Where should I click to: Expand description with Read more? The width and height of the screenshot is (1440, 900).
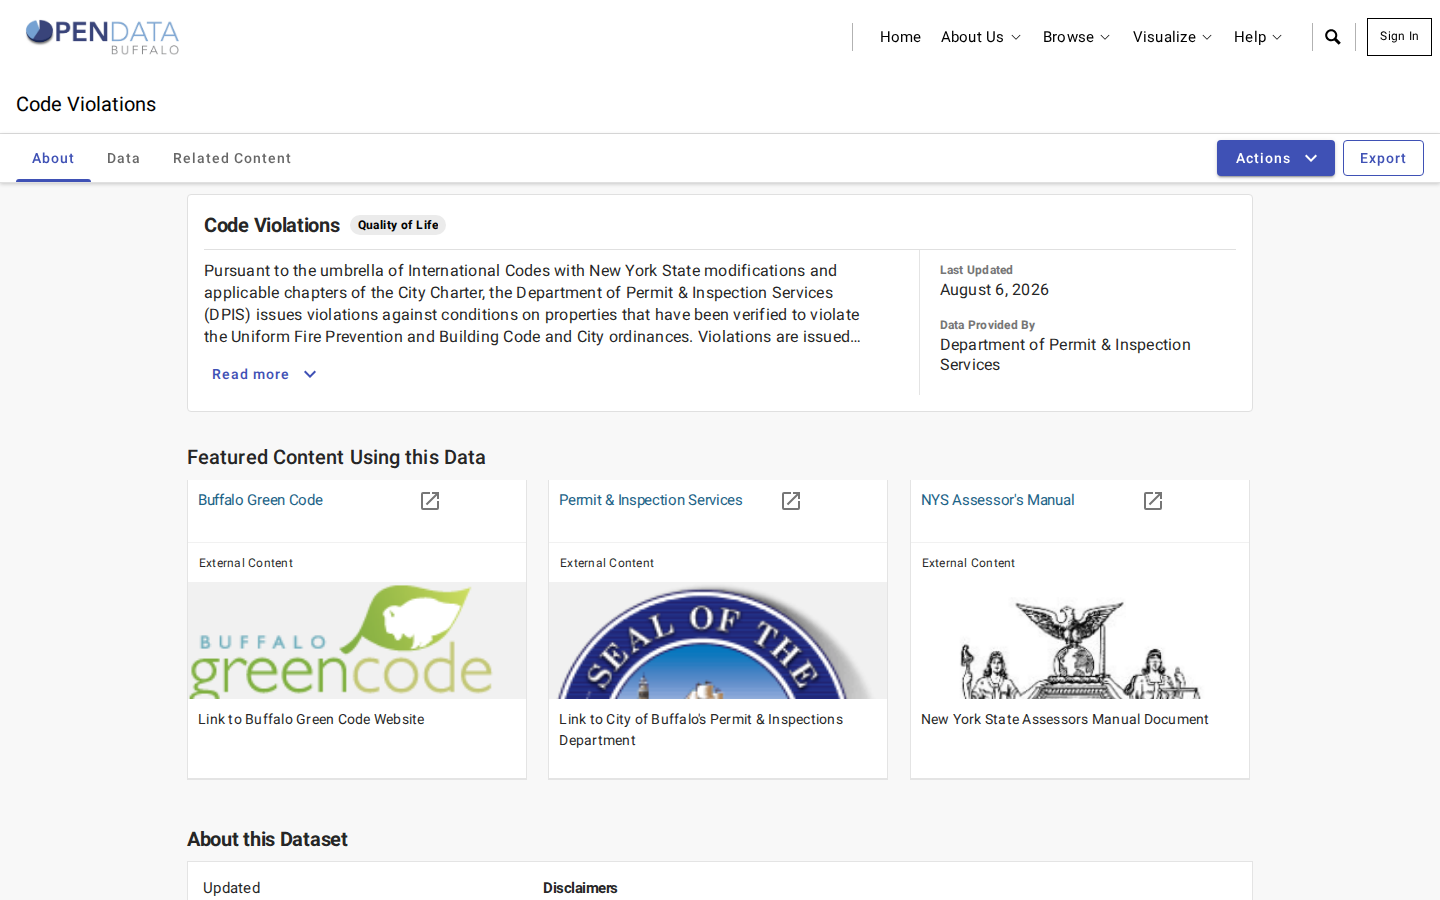[264, 374]
